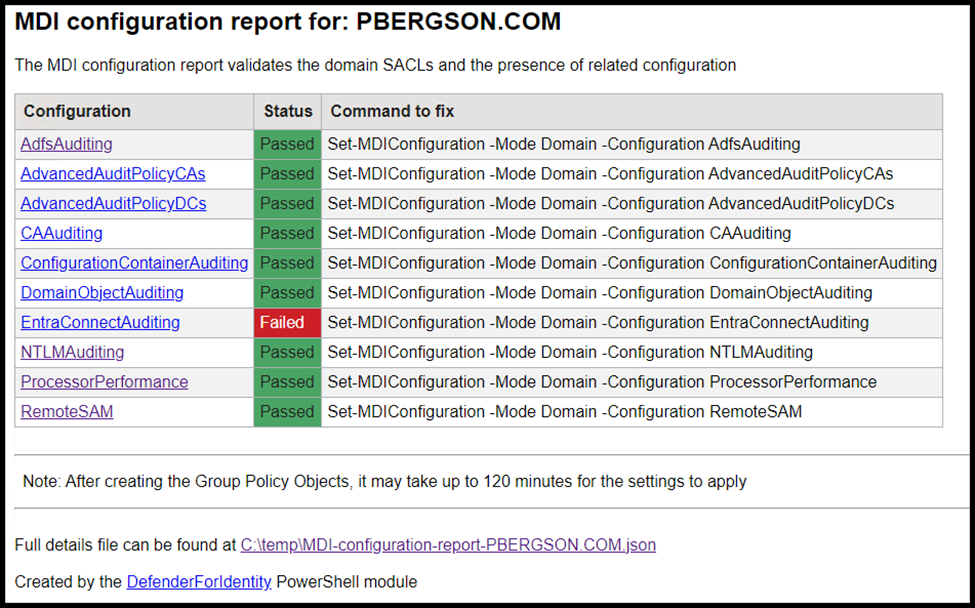This screenshot has width=975, height=608.
Task: Click the Passed status for AdfsAuditing
Action: click(x=287, y=144)
